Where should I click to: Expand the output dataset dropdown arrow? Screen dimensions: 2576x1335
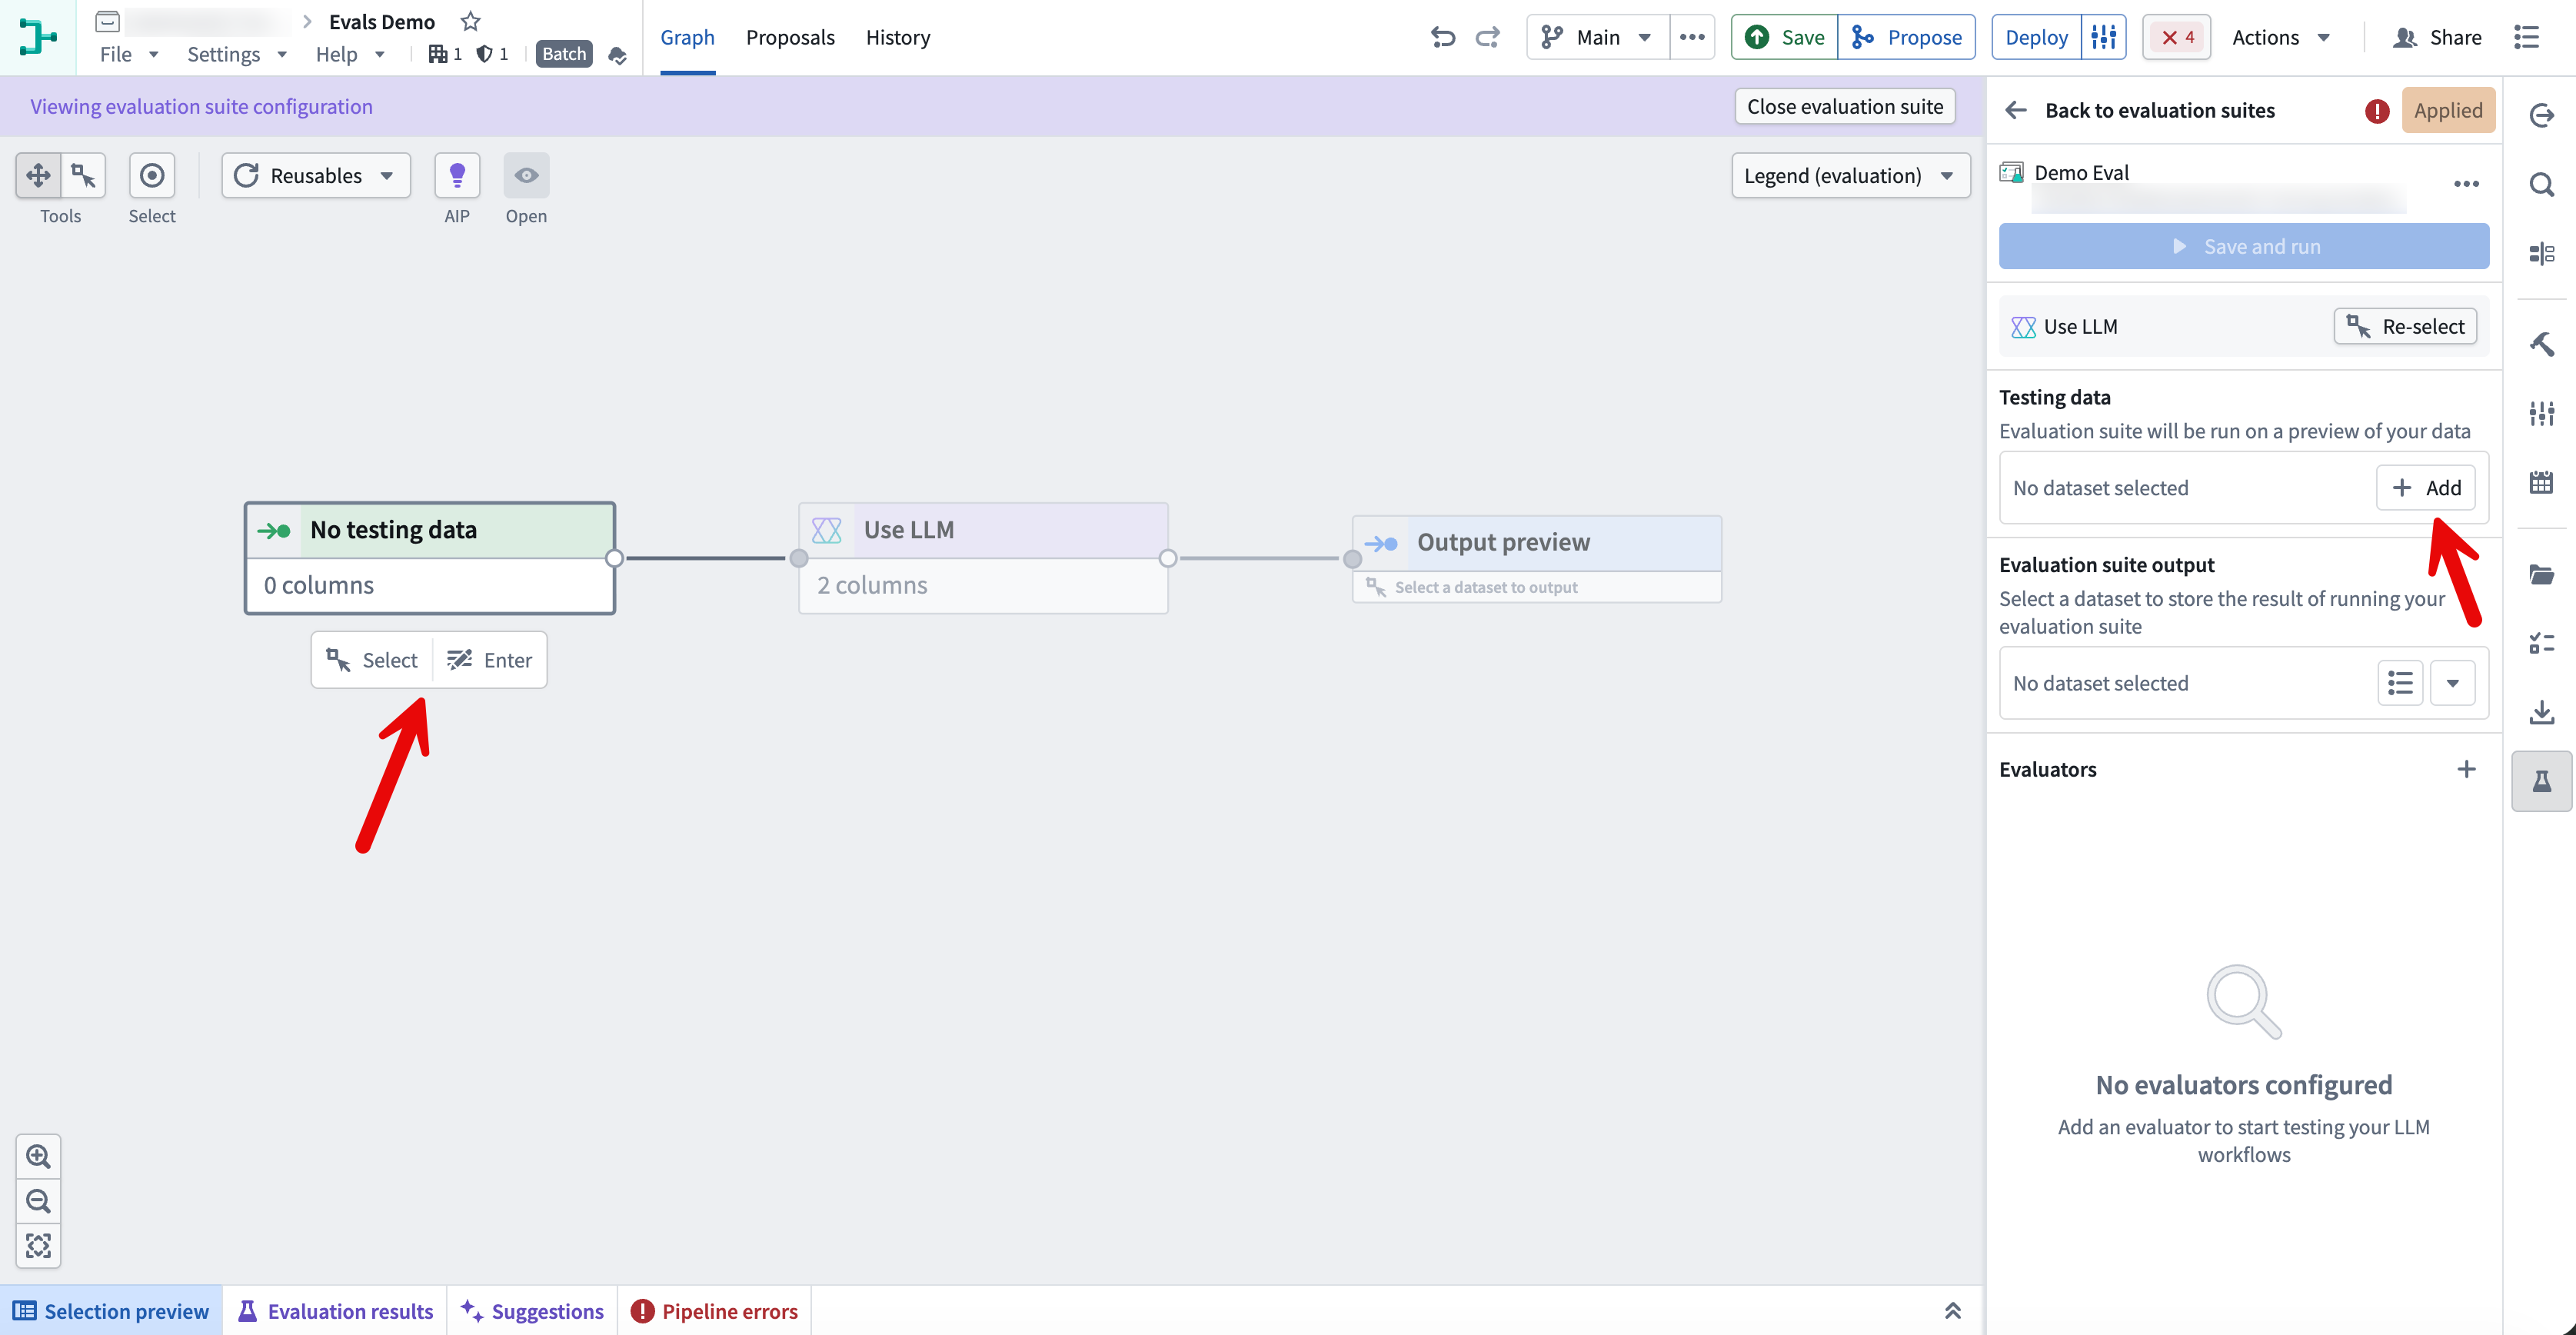click(2452, 683)
